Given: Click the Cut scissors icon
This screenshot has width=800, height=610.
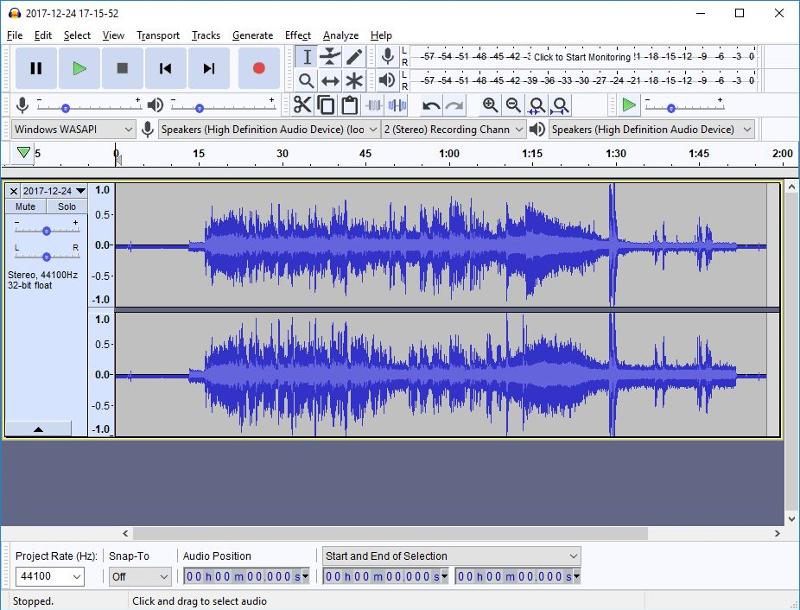Looking at the screenshot, I should (x=302, y=105).
